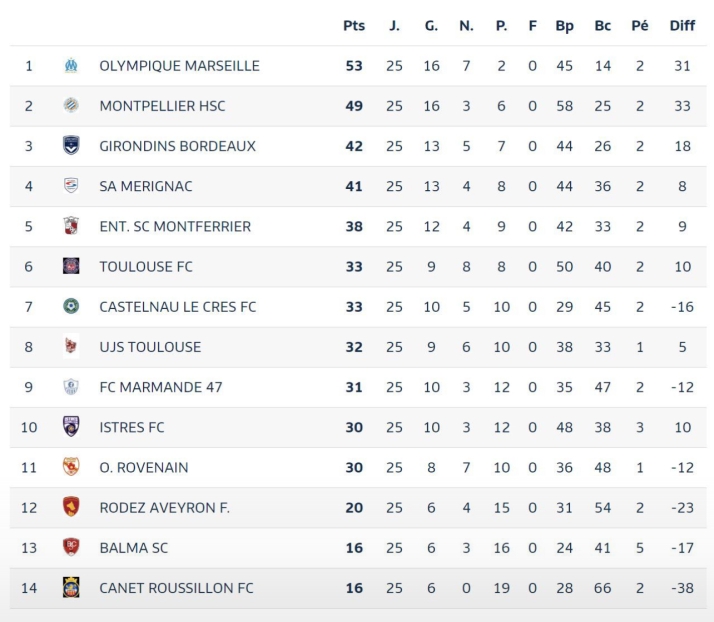Click the Girondins Bordeaux club logo
Viewport: 714px width, 622px height.
pyautogui.click(x=71, y=146)
